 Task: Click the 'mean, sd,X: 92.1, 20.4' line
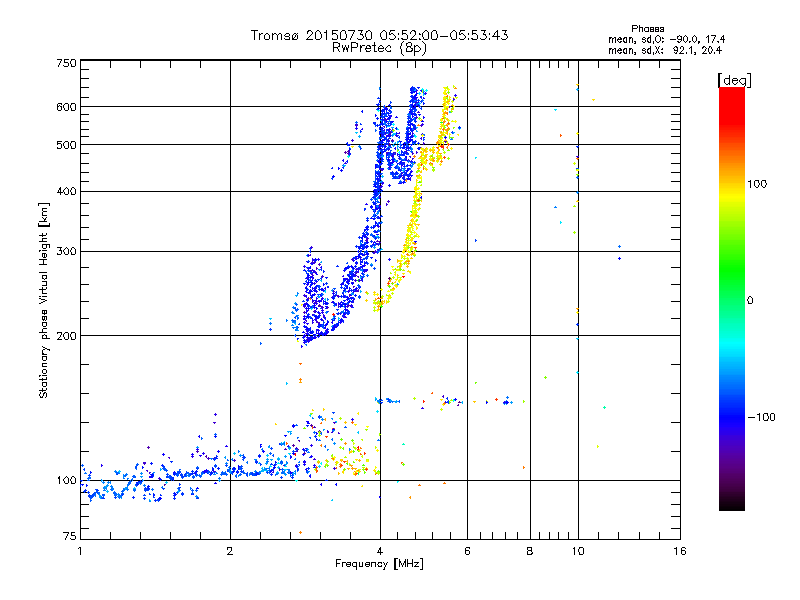pyautogui.click(x=665, y=50)
